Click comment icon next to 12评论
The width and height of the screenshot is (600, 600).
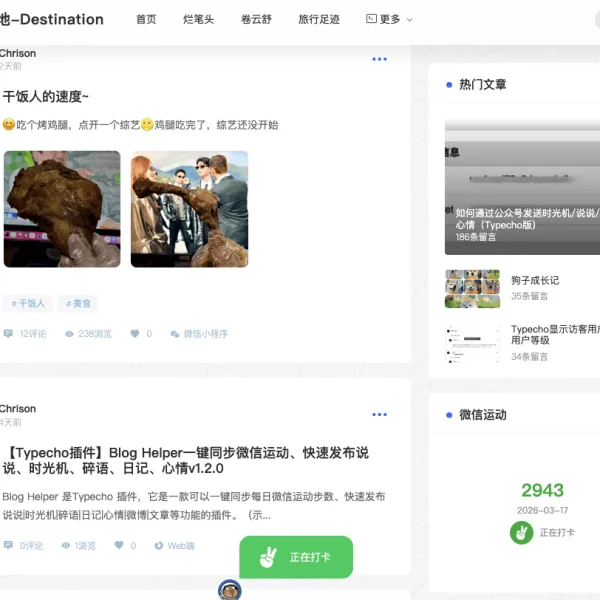click(x=8, y=334)
